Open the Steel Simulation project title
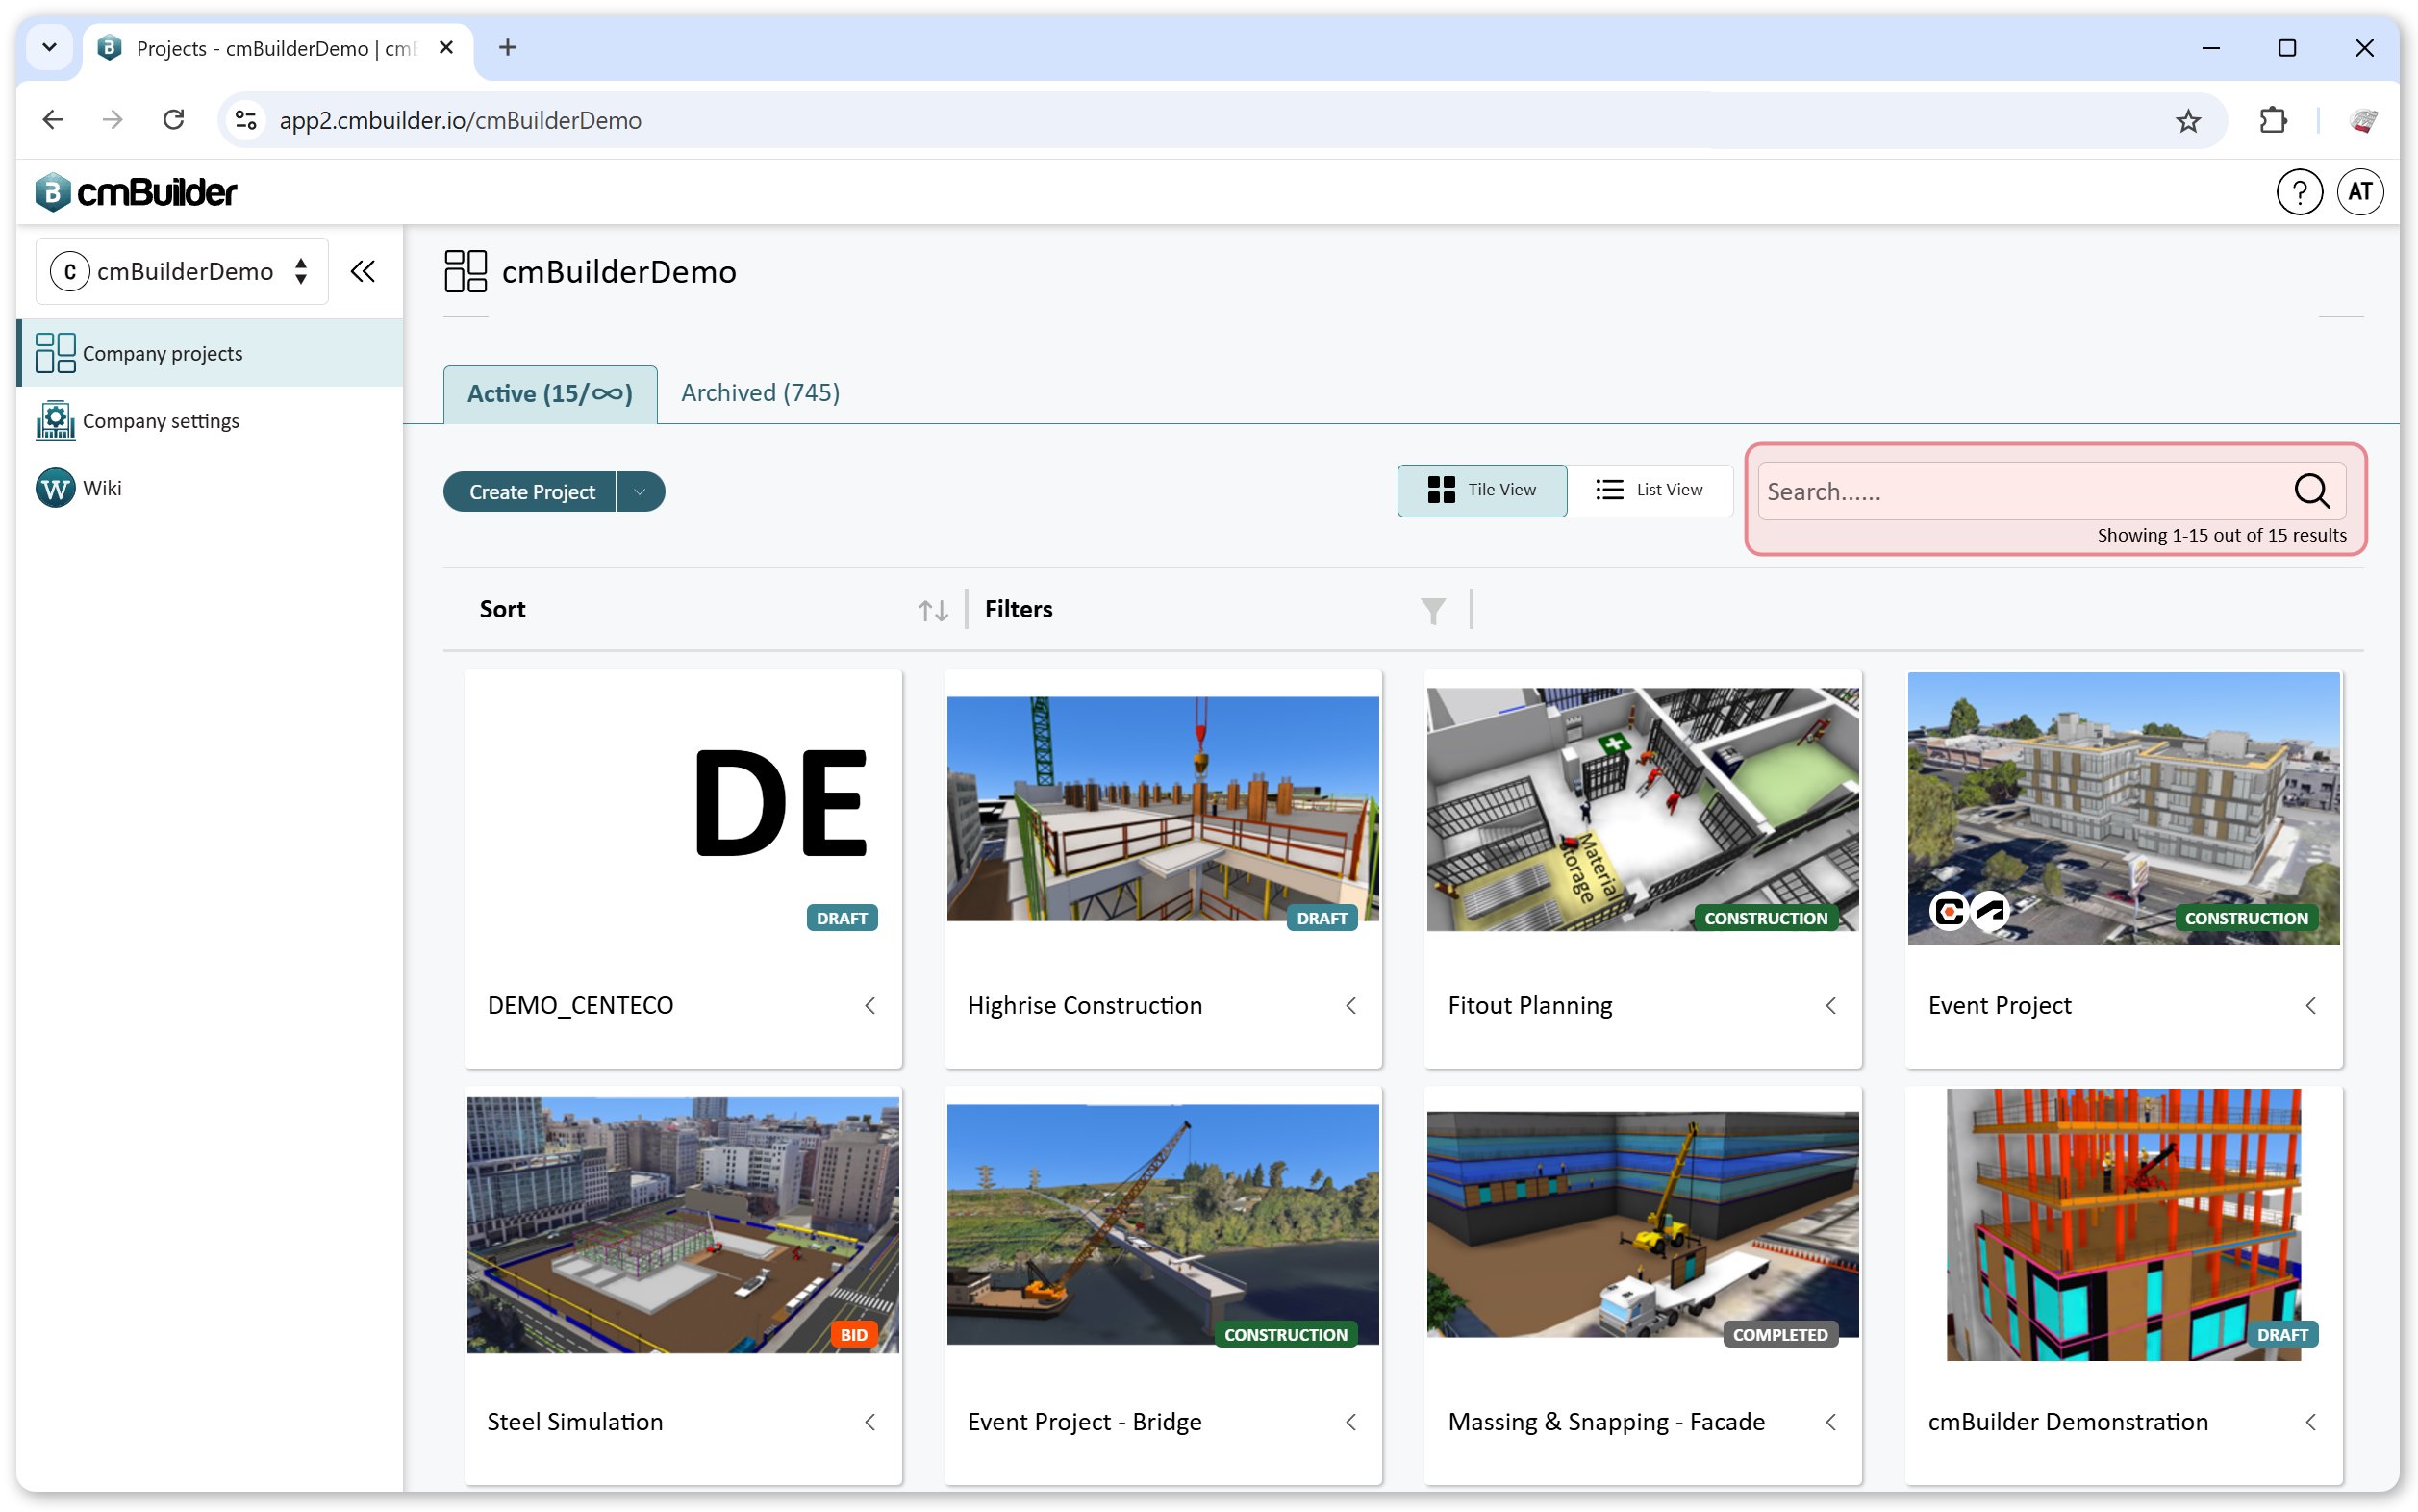Image resolution: width=2418 pixels, height=1512 pixels. click(x=574, y=1421)
